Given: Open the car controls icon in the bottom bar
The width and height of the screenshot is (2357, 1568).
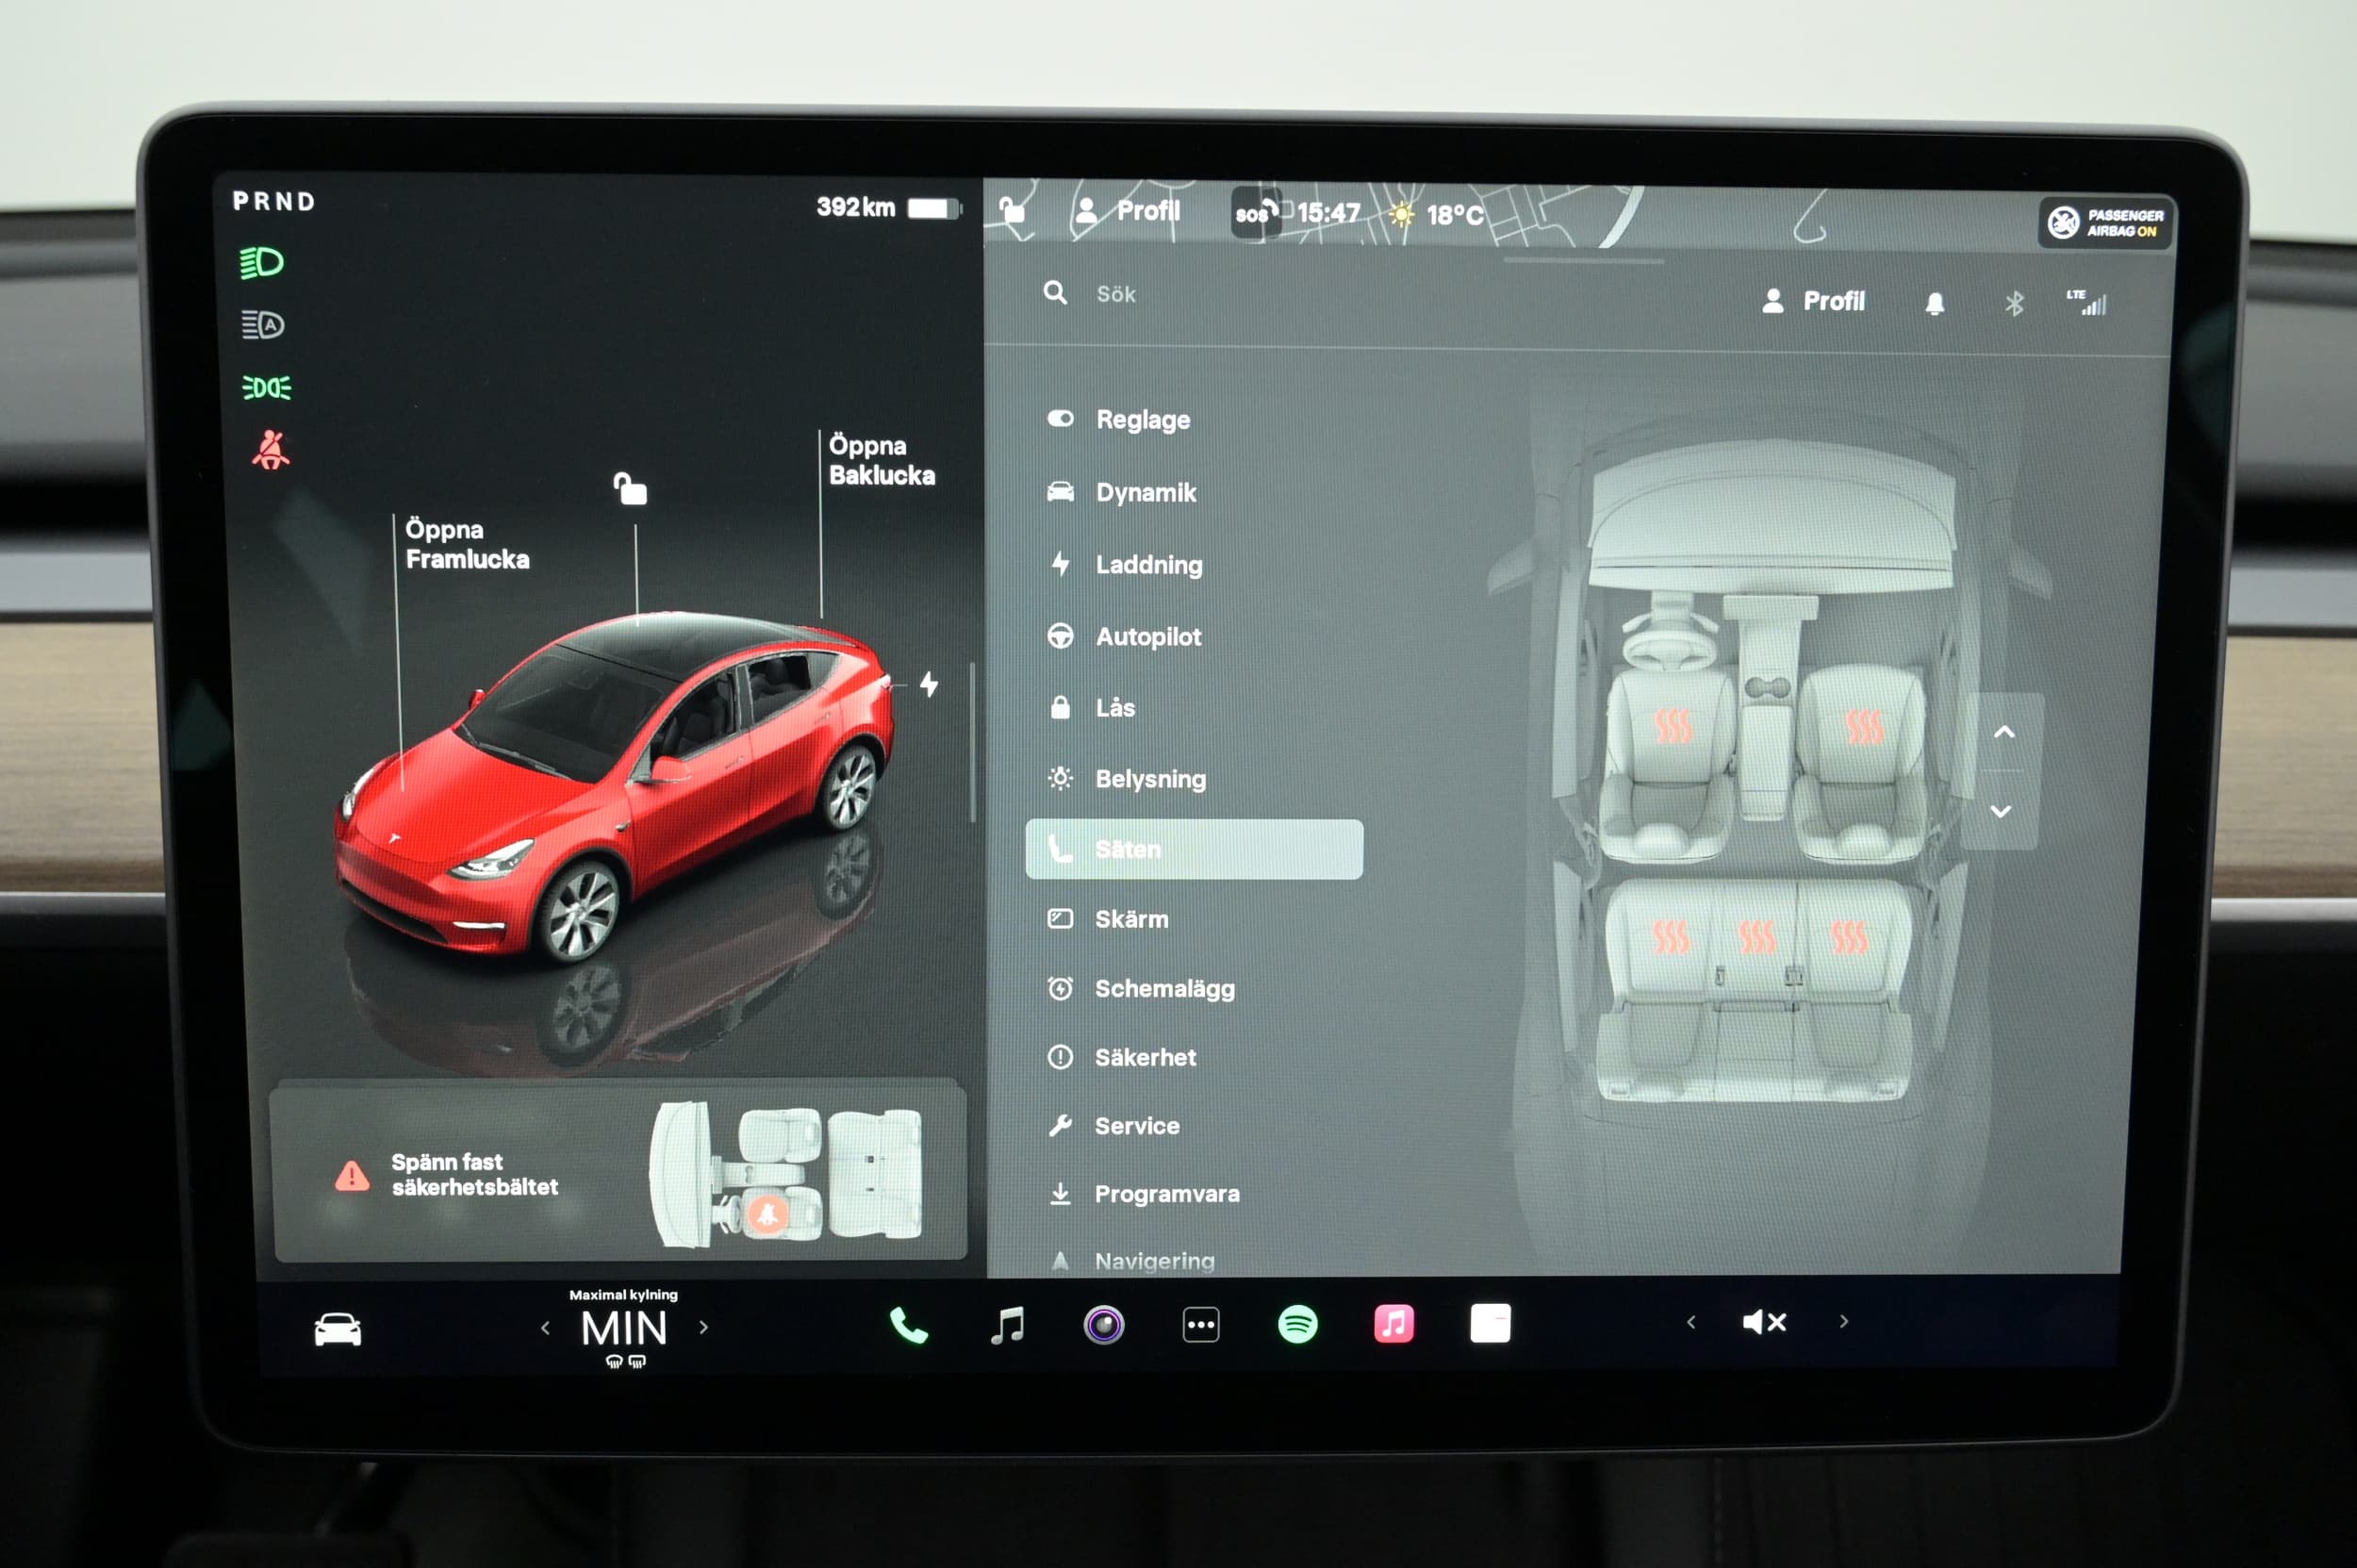Looking at the screenshot, I should point(337,1329).
